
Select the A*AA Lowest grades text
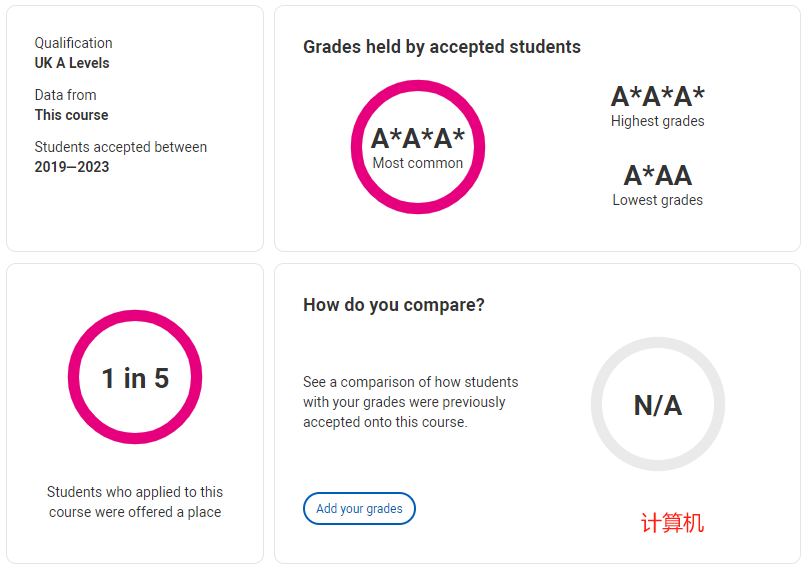pos(657,185)
